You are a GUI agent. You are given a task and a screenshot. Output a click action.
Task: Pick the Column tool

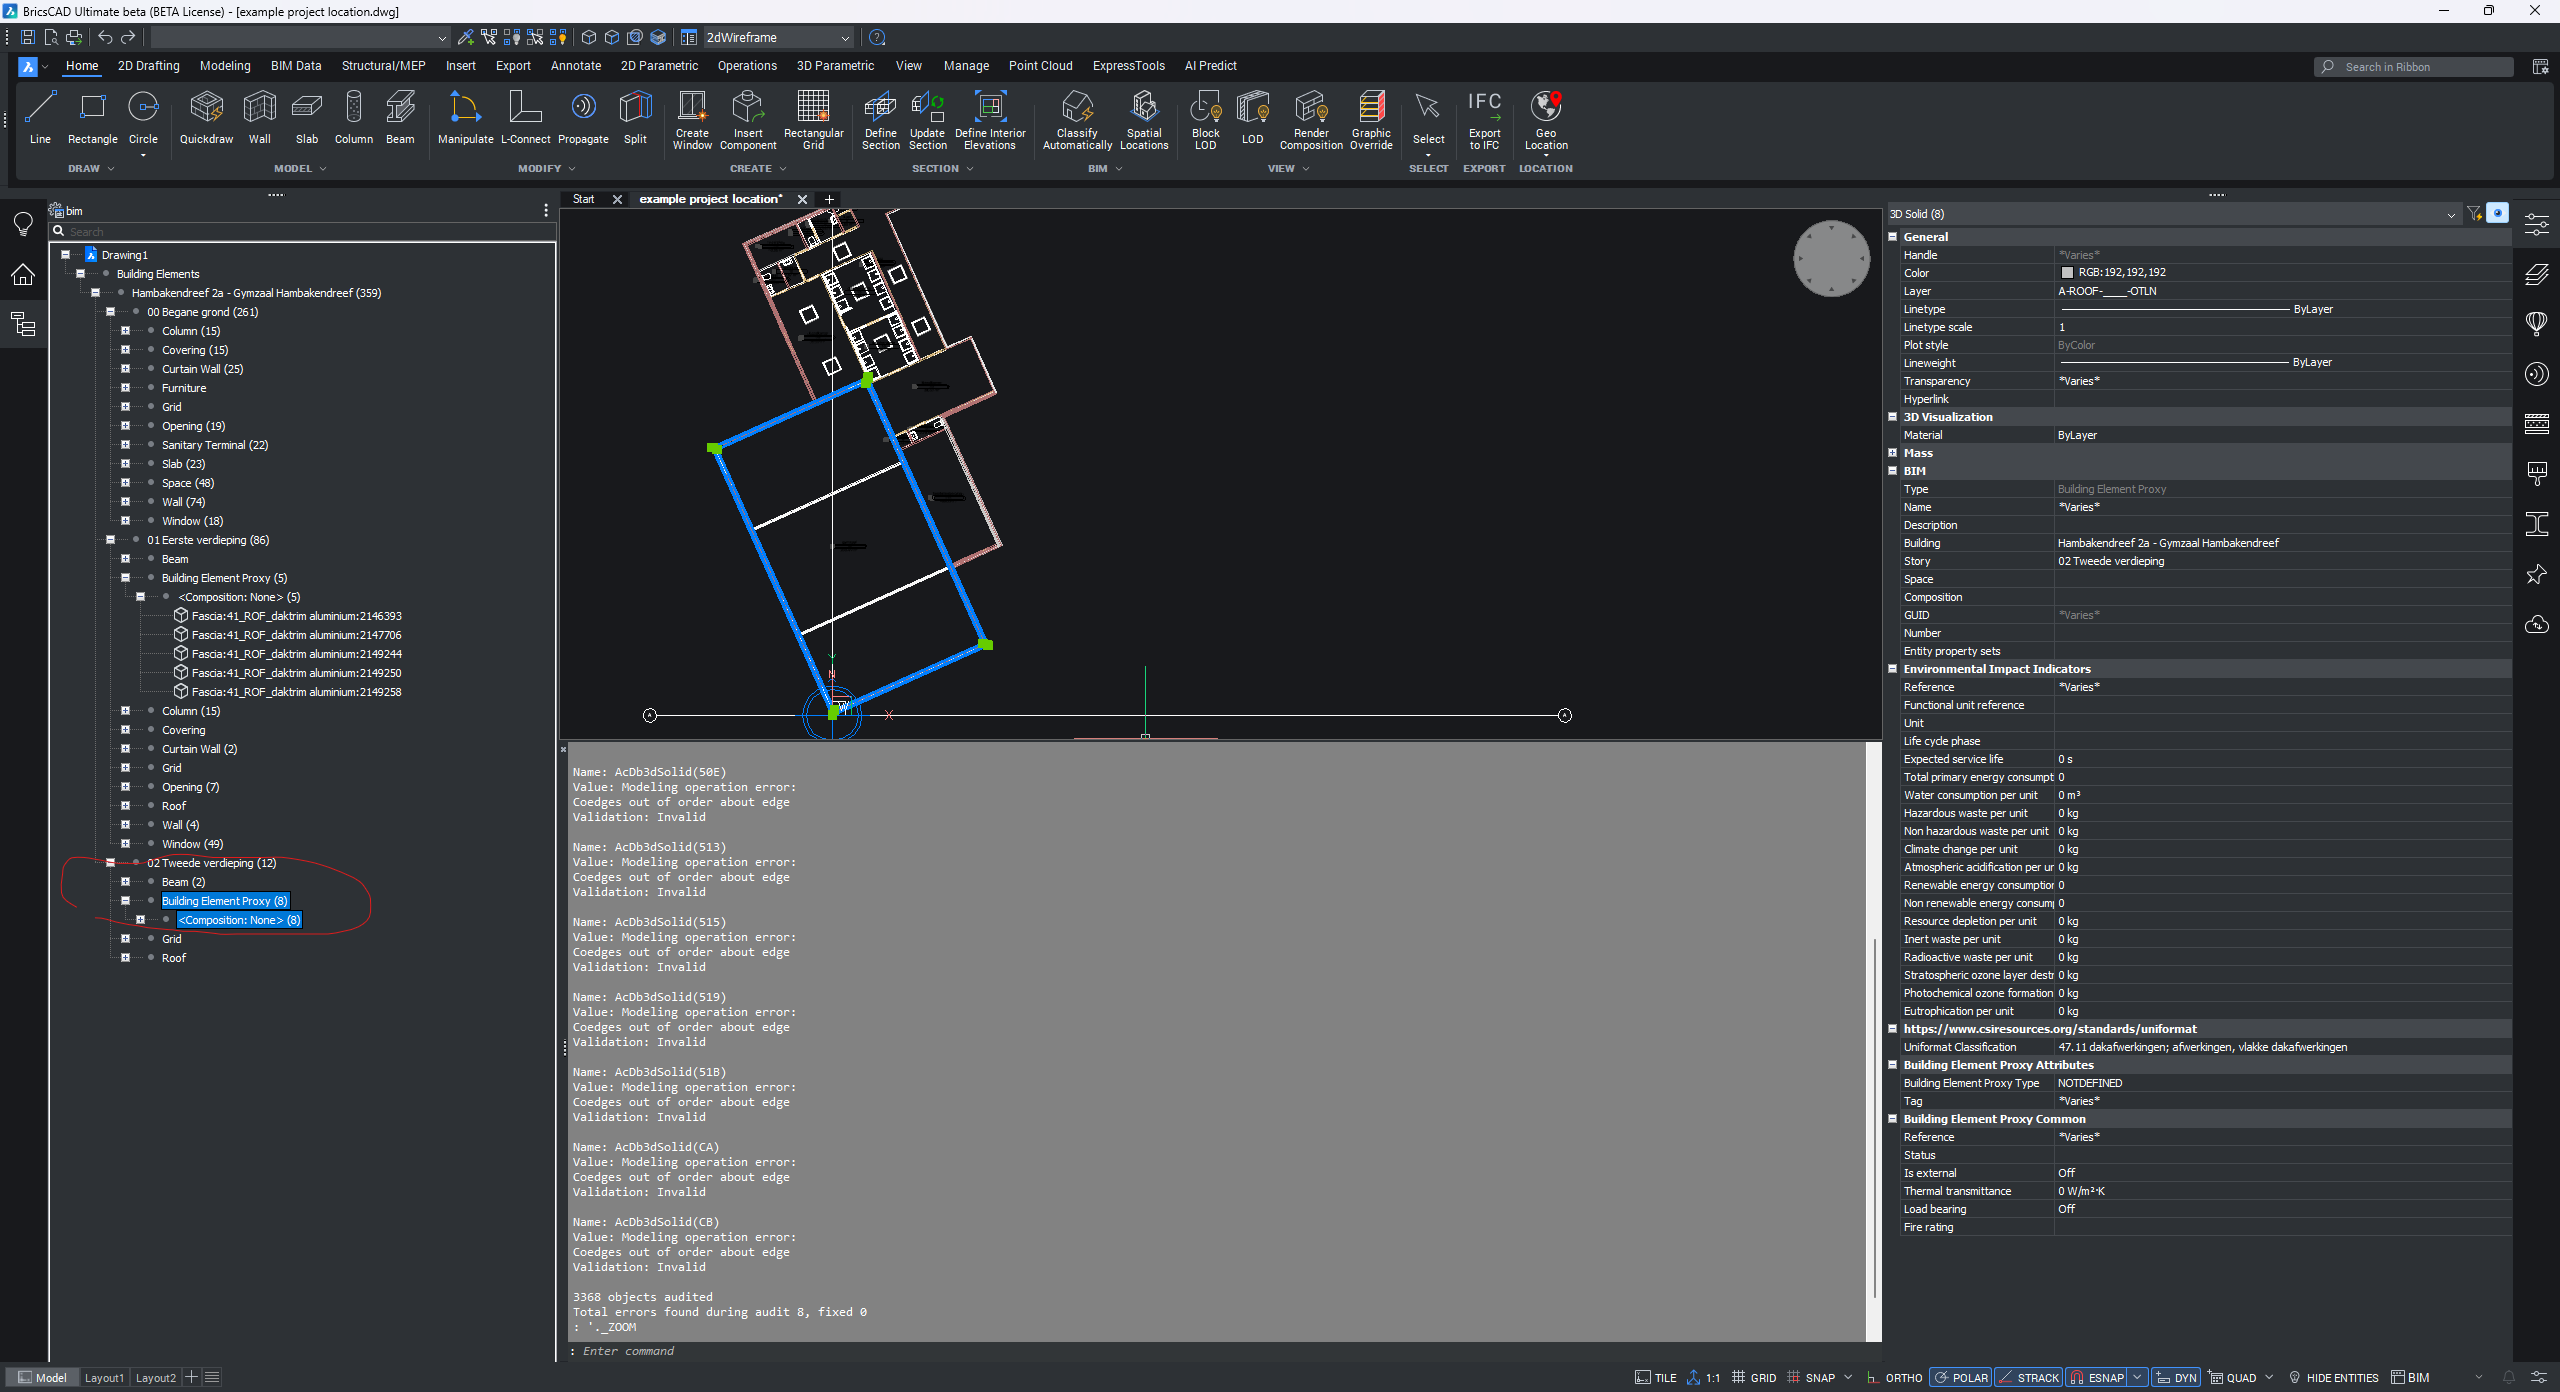354,118
